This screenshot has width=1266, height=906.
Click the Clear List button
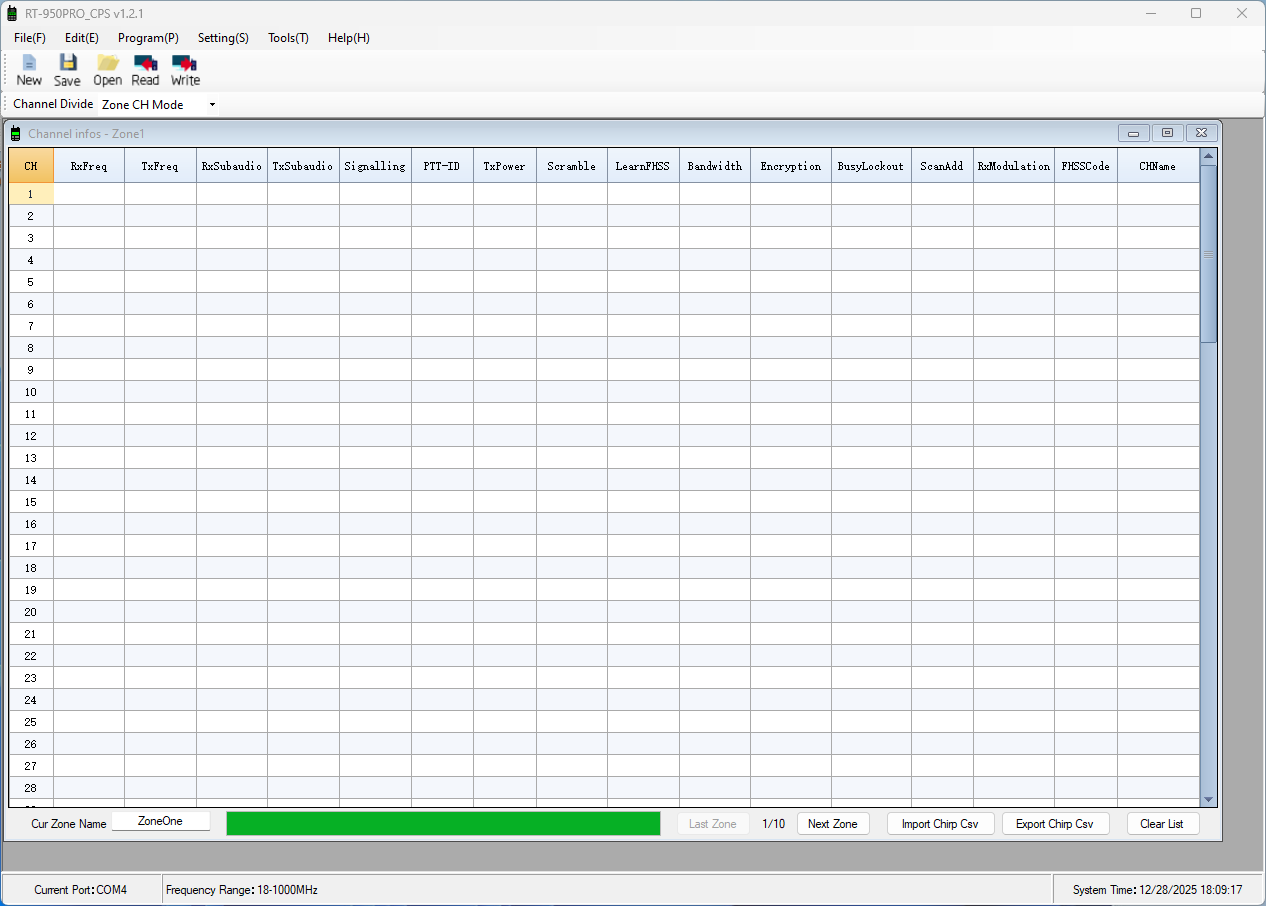[1161, 824]
